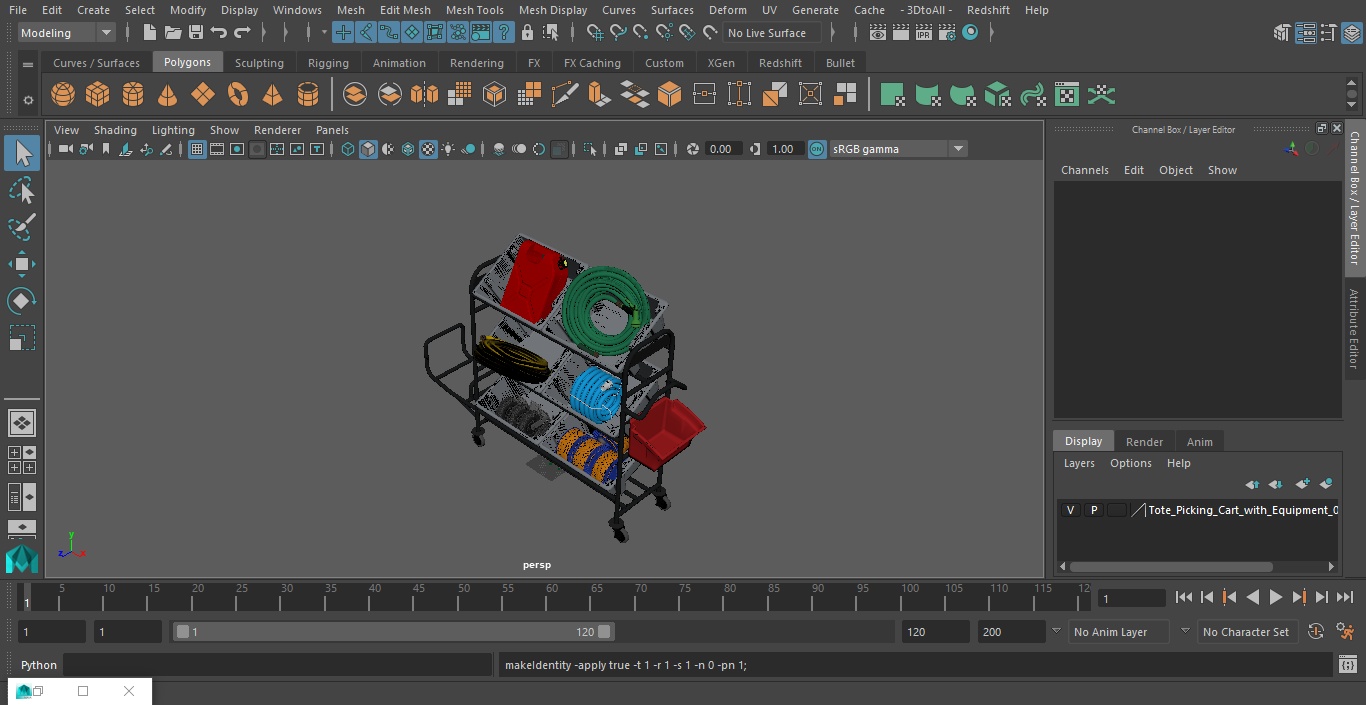Screen dimensions: 1366x705
Task: Open Render Settings clapperboard gear icon
Action: tap(947, 33)
